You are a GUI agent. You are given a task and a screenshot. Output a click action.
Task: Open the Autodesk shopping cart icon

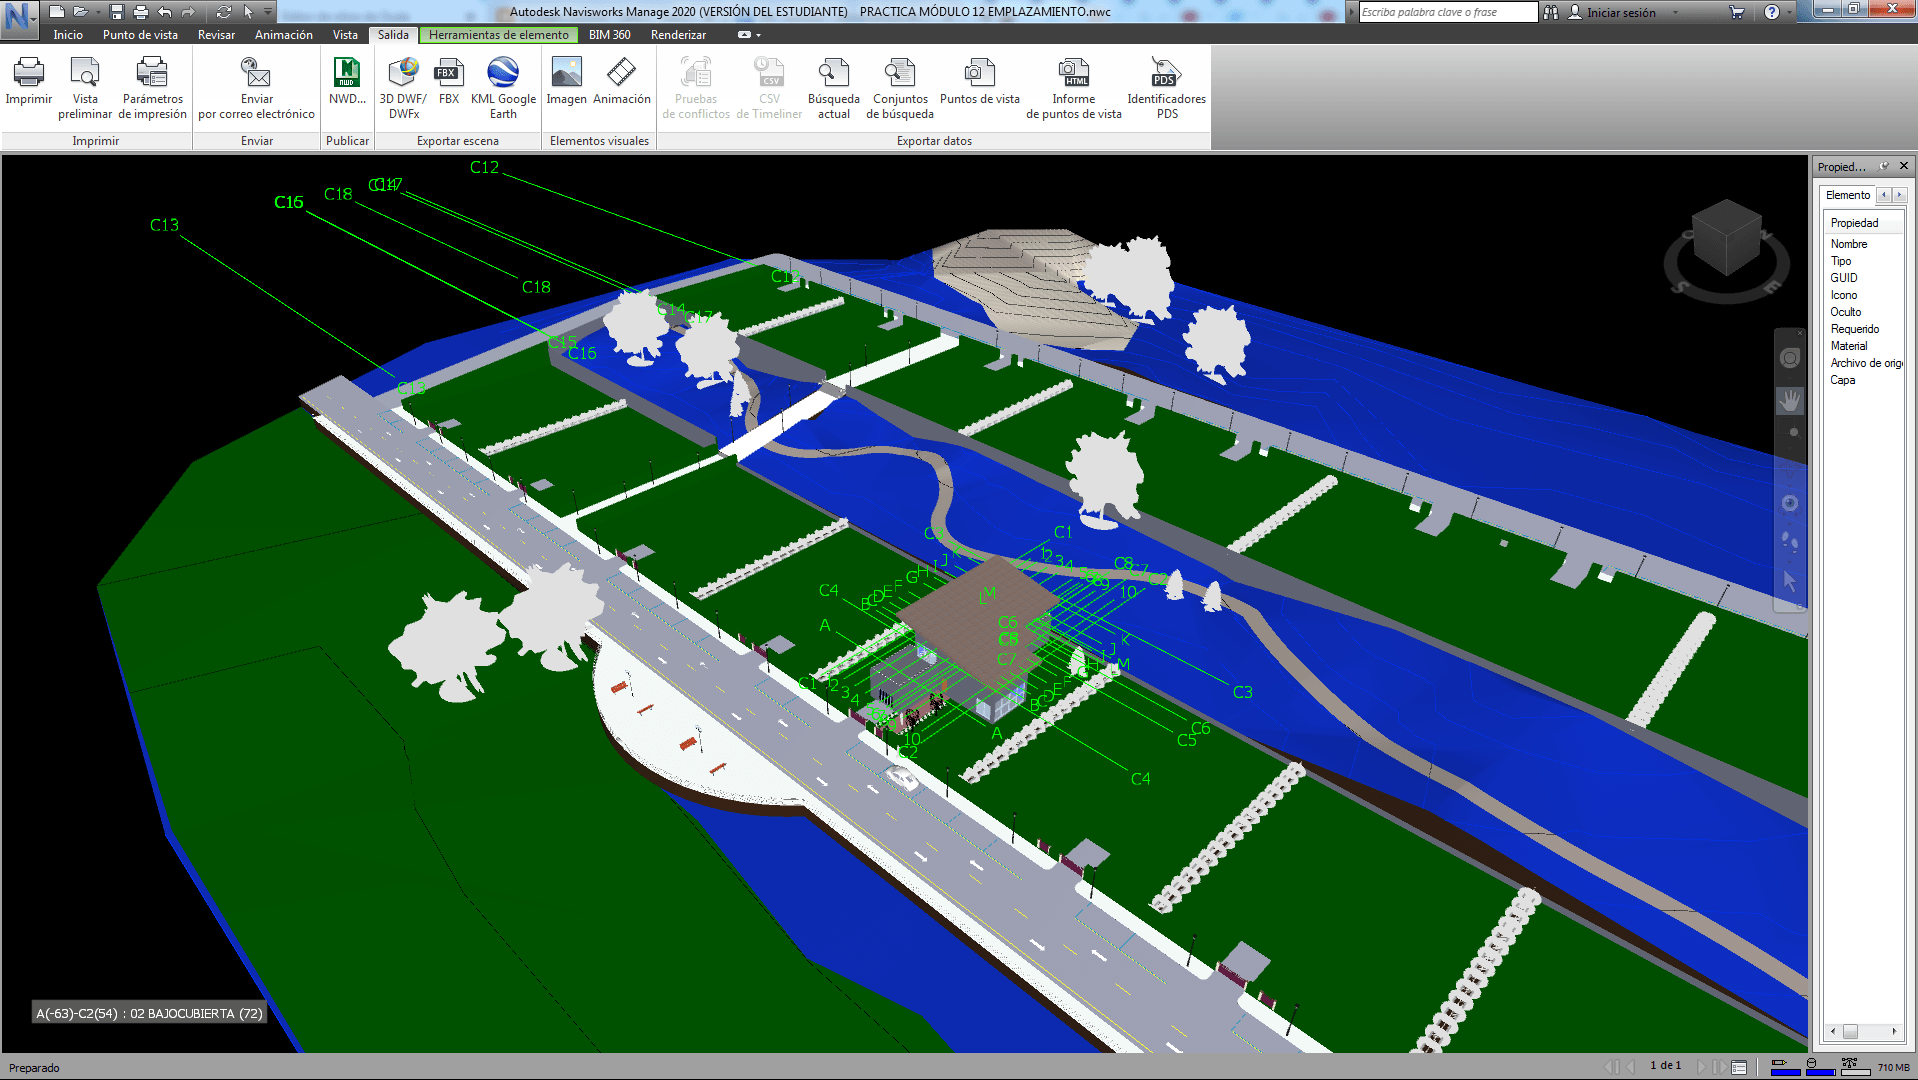[1737, 12]
